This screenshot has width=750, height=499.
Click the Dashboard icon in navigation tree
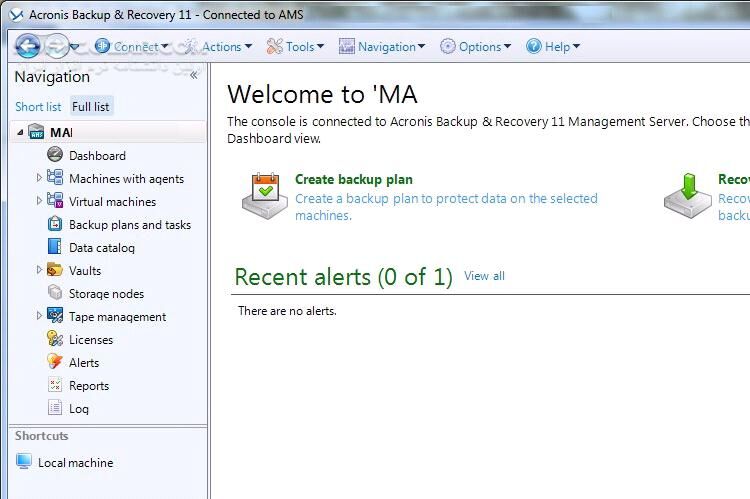(55, 155)
